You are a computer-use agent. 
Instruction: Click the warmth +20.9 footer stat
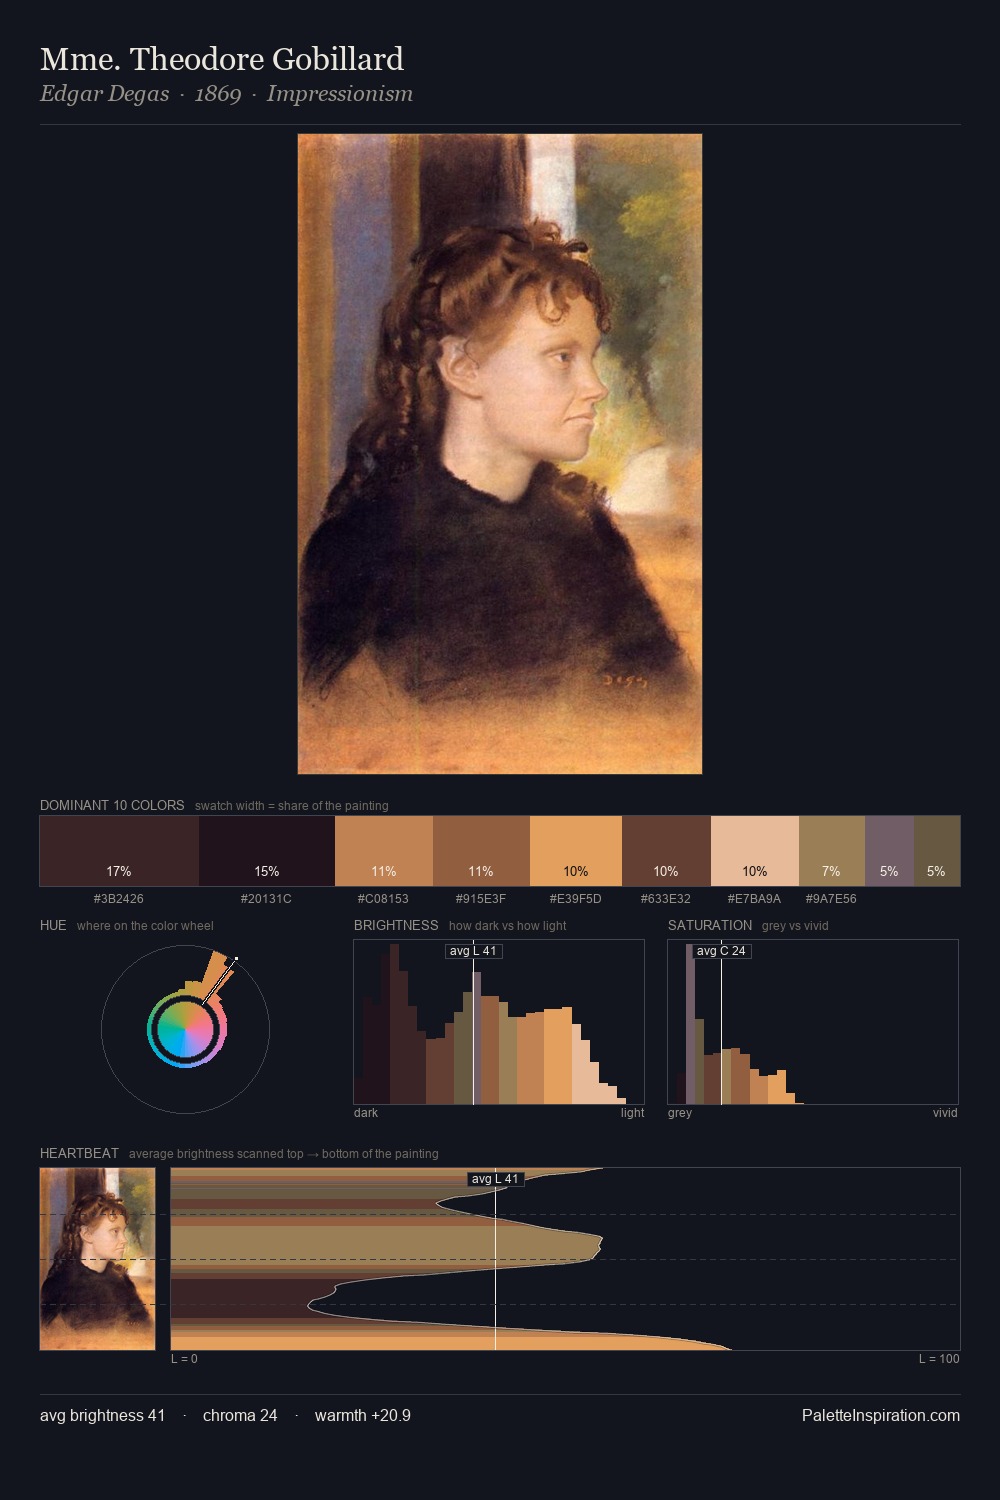[363, 1416]
